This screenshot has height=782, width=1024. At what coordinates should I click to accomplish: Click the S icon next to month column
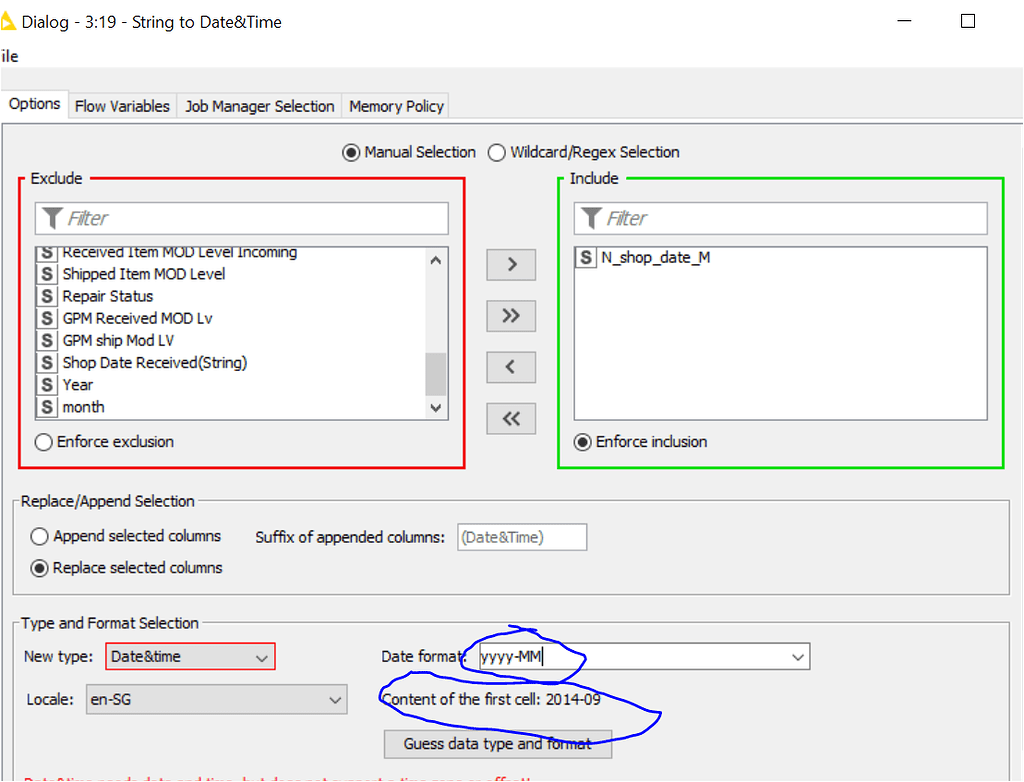(46, 407)
